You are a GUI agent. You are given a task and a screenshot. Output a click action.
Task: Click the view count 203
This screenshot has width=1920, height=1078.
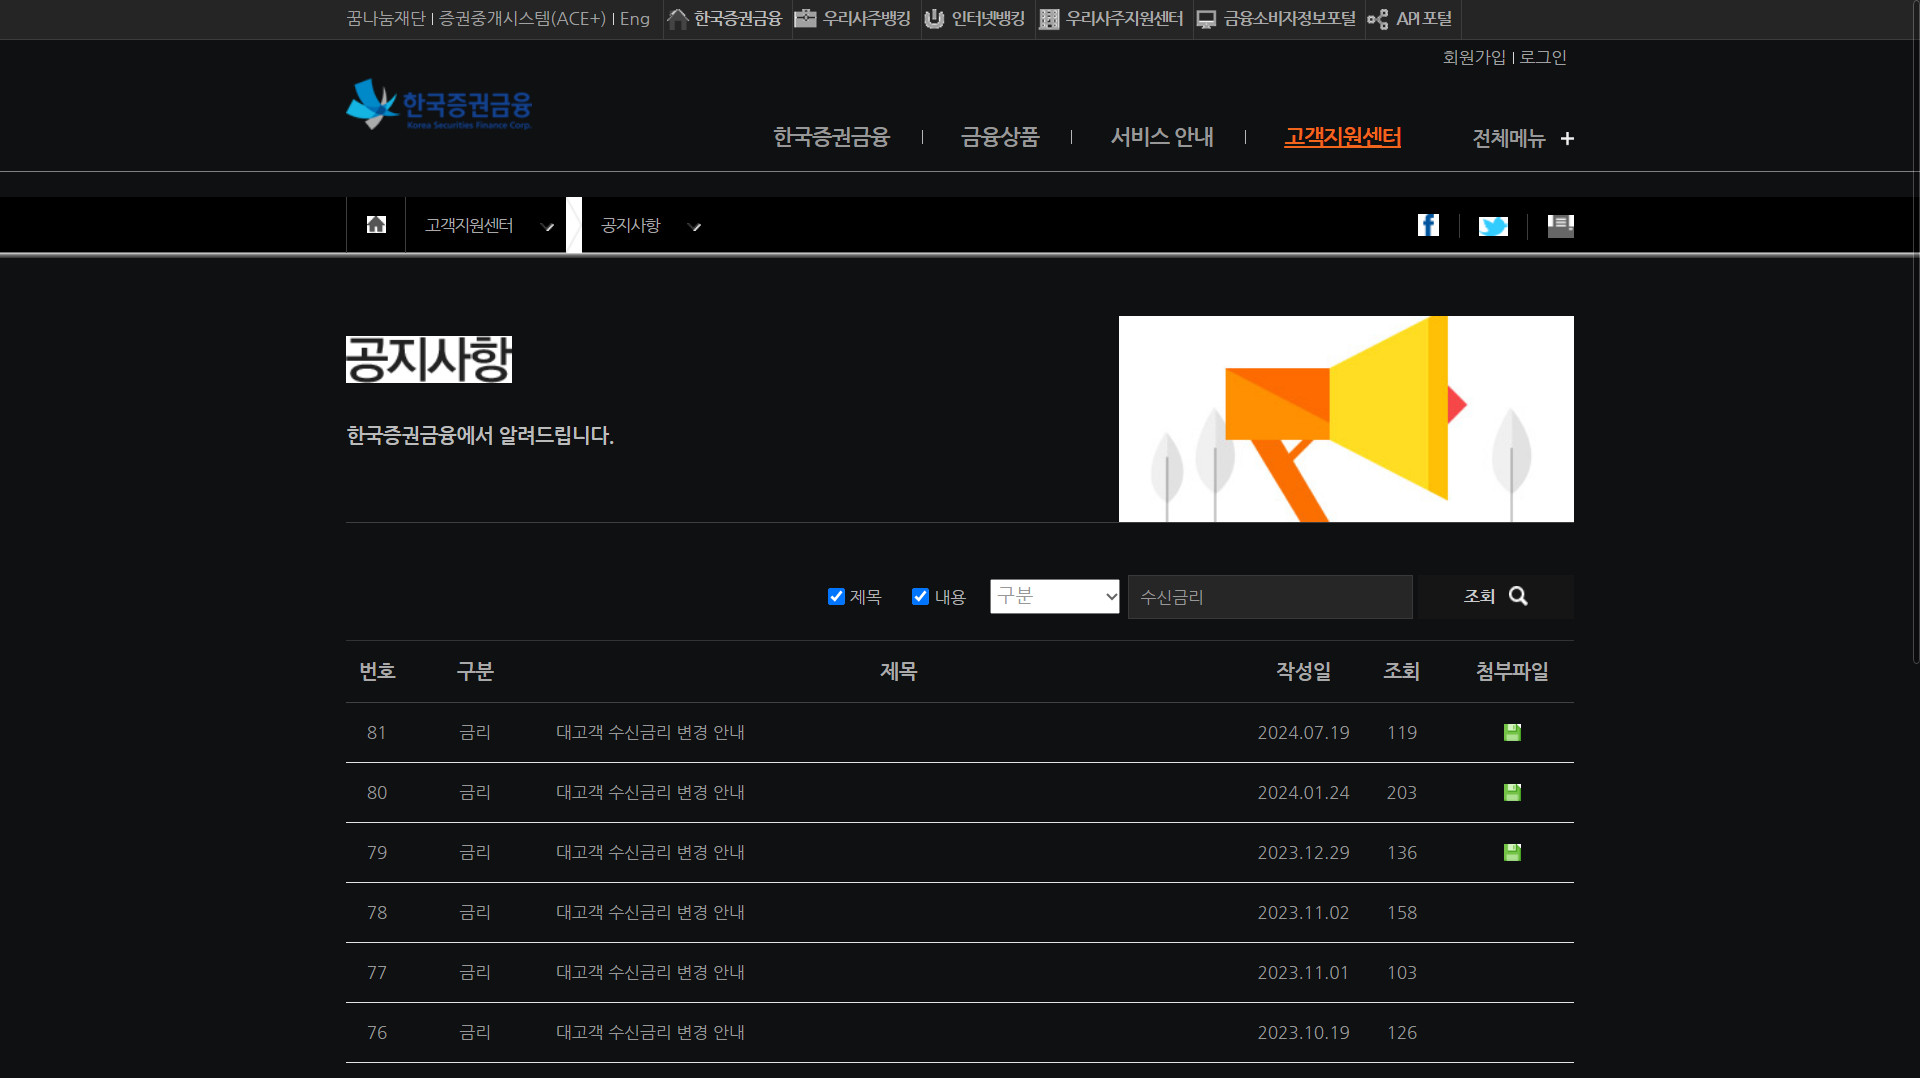1401,793
